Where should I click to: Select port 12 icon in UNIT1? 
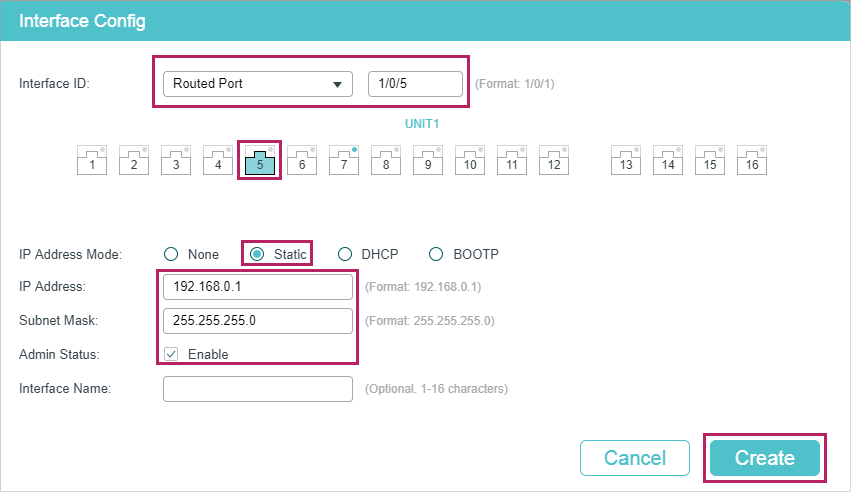coord(554,160)
